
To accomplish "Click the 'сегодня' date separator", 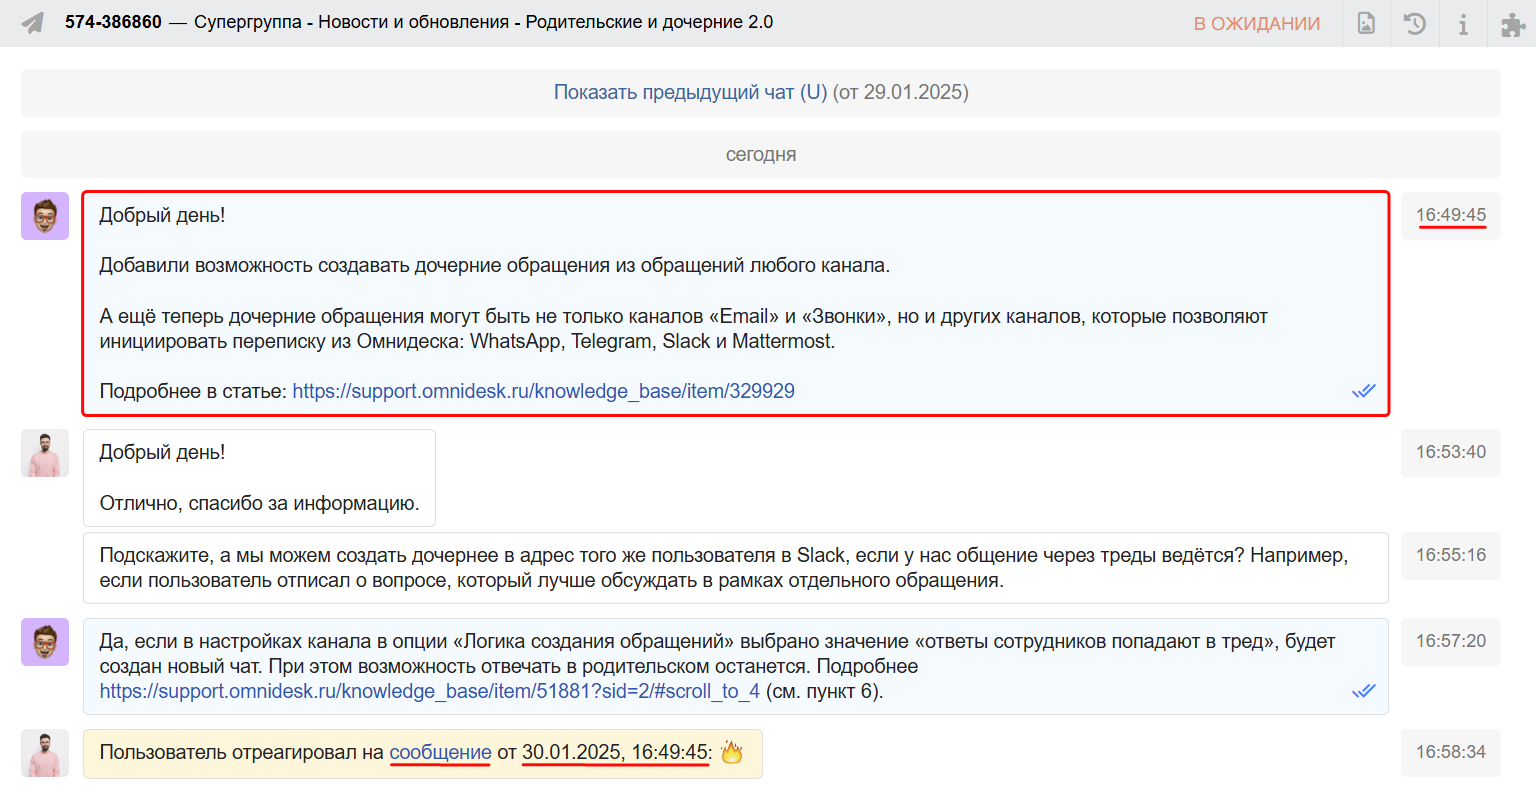I will (761, 154).
